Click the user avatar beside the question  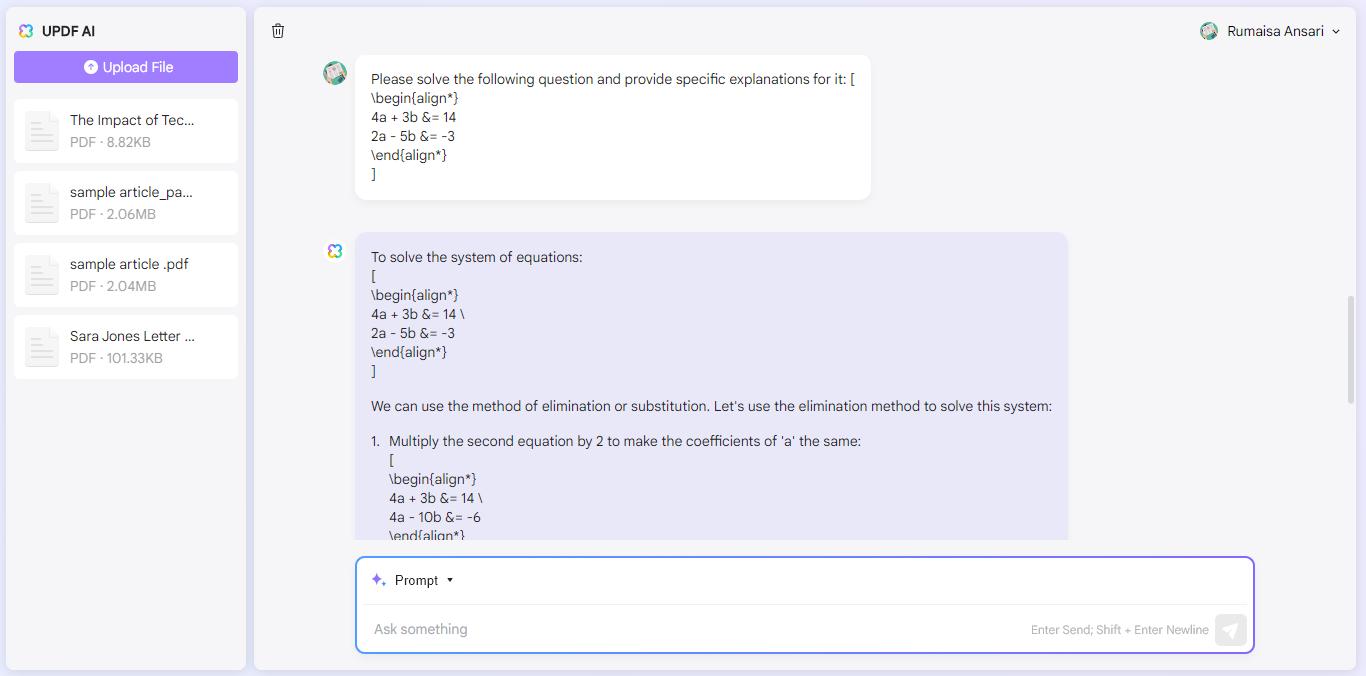335,72
